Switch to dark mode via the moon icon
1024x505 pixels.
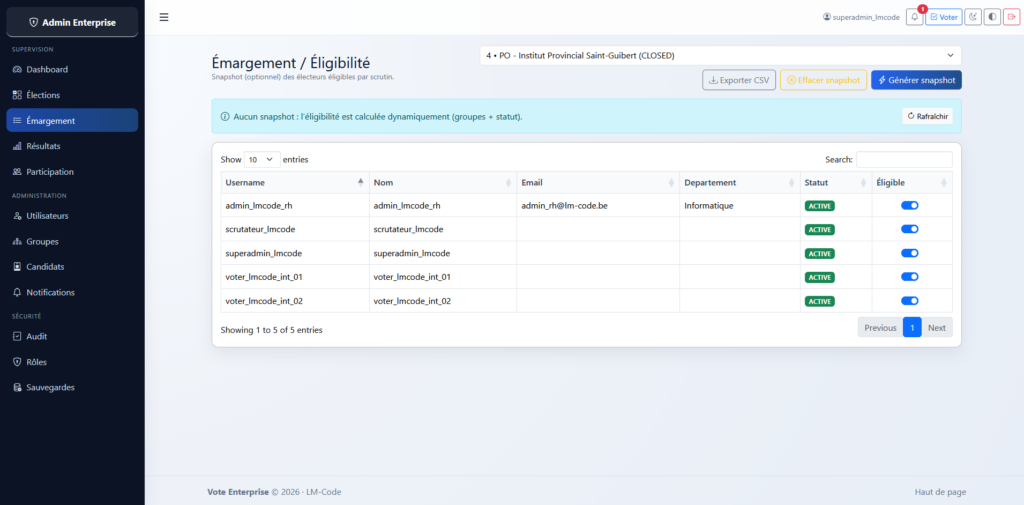click(972, 17)
